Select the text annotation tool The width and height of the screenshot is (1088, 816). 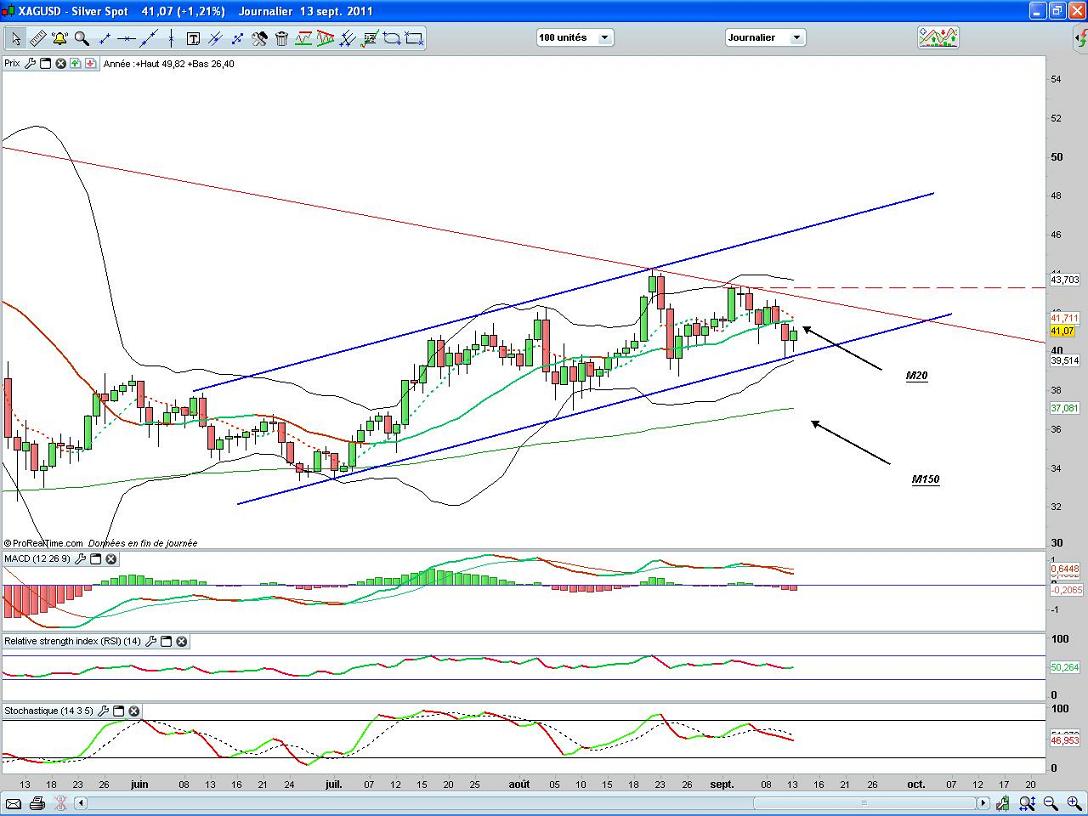pyautogui.click(x=193, y=39)
